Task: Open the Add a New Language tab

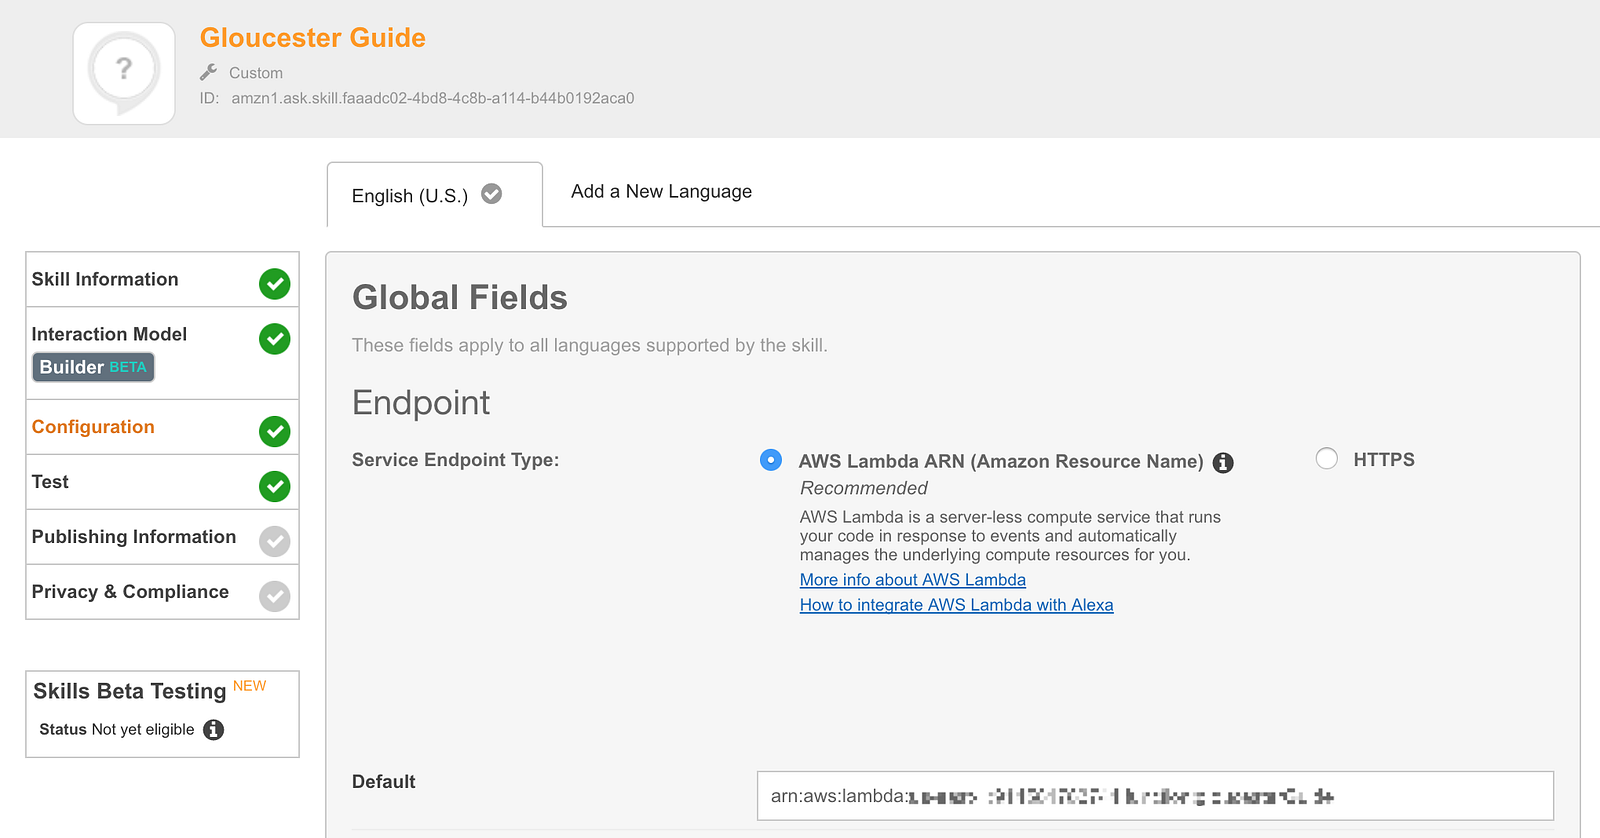Action: click(x=661, y=191)
